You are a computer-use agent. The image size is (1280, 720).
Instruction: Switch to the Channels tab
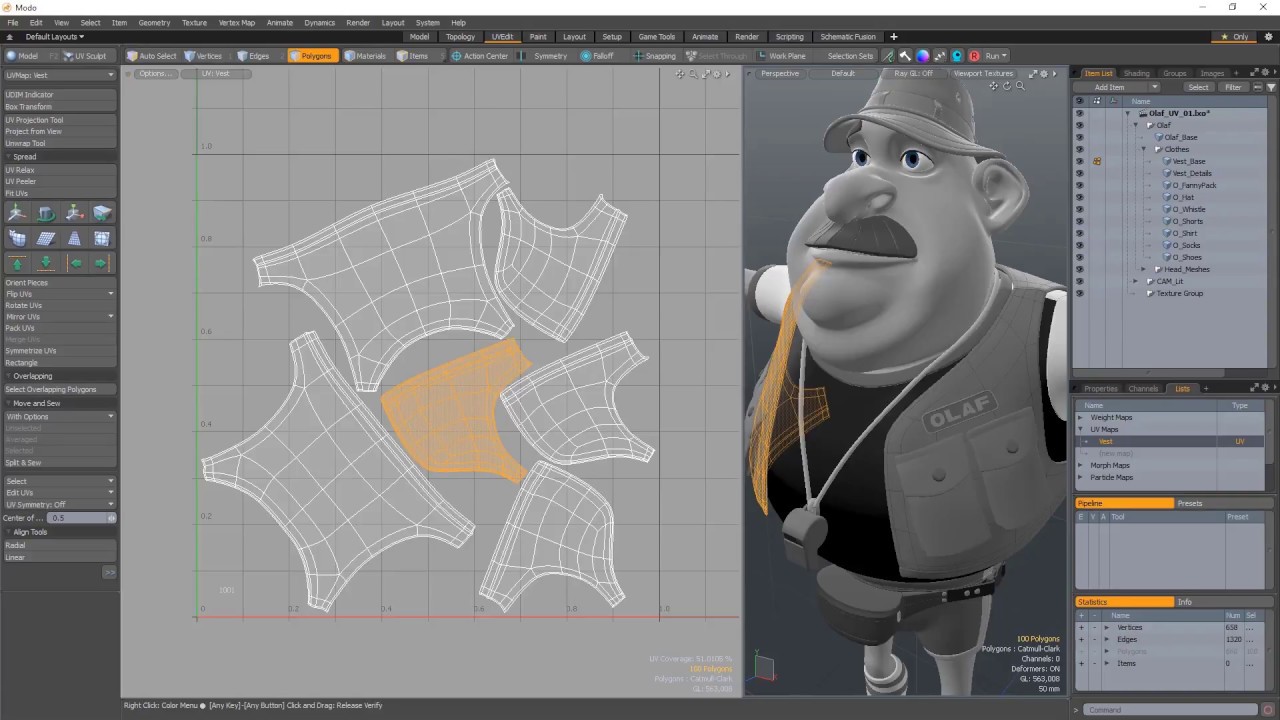[x=1143, y=389]
